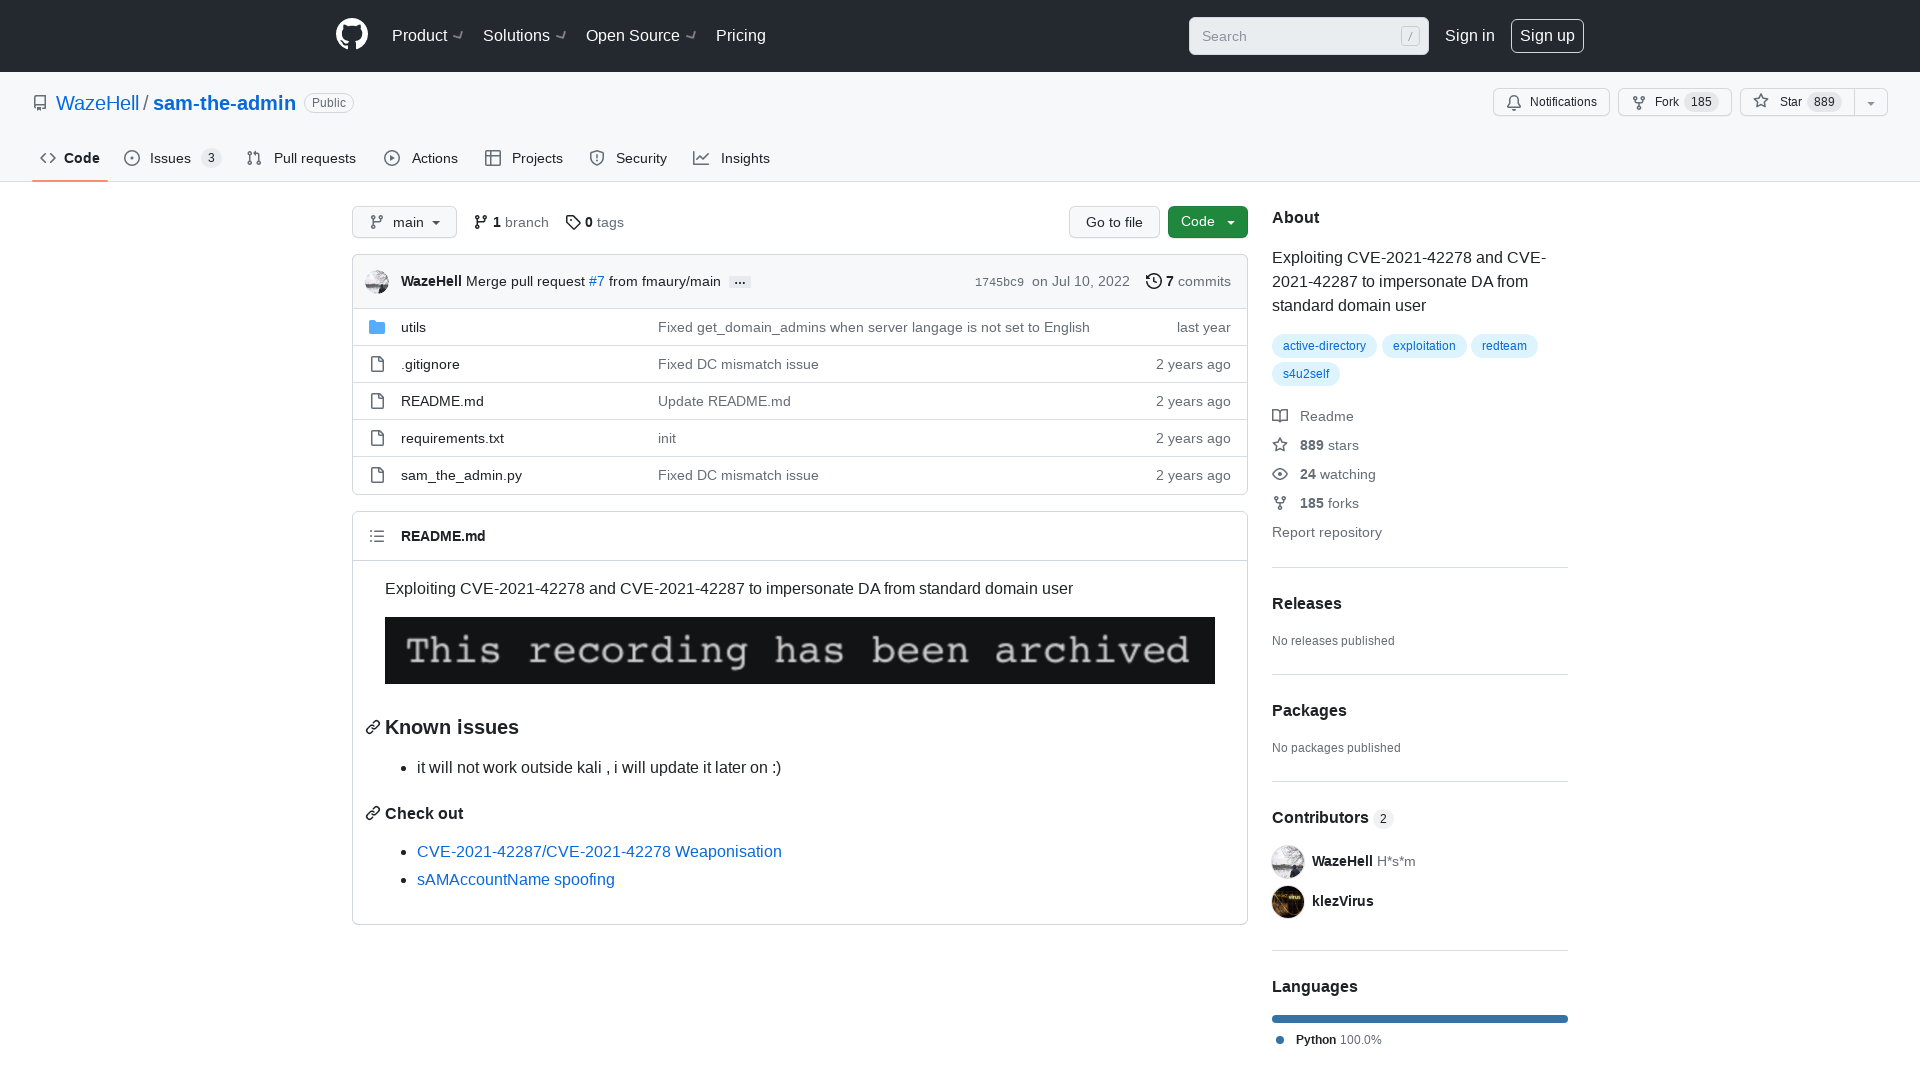
Task: Expand the Open Source menu
Action: pyautogui.click(x=641, y=35)
